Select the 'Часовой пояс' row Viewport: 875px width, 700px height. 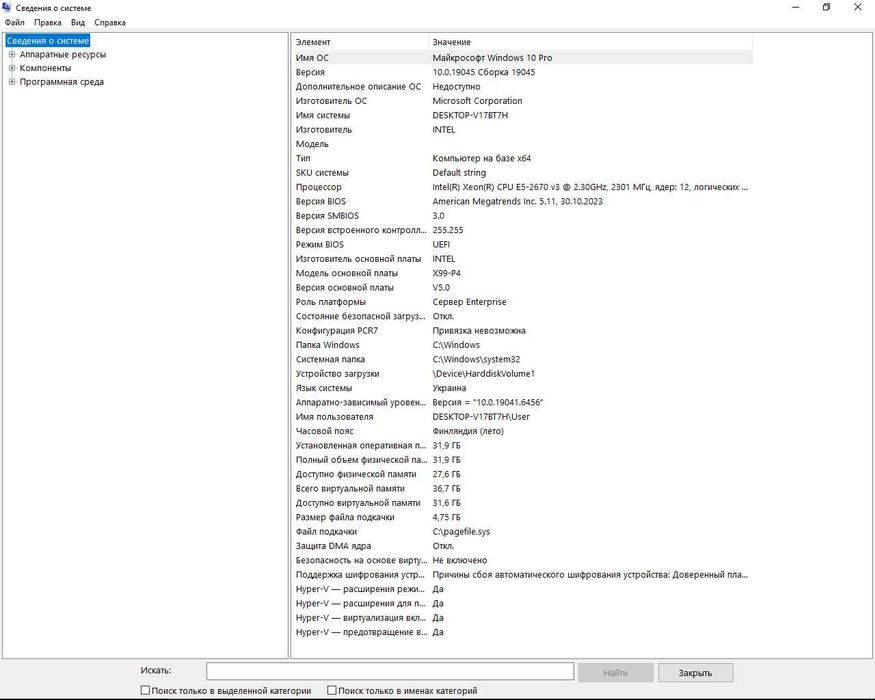(x=523, y=431)
